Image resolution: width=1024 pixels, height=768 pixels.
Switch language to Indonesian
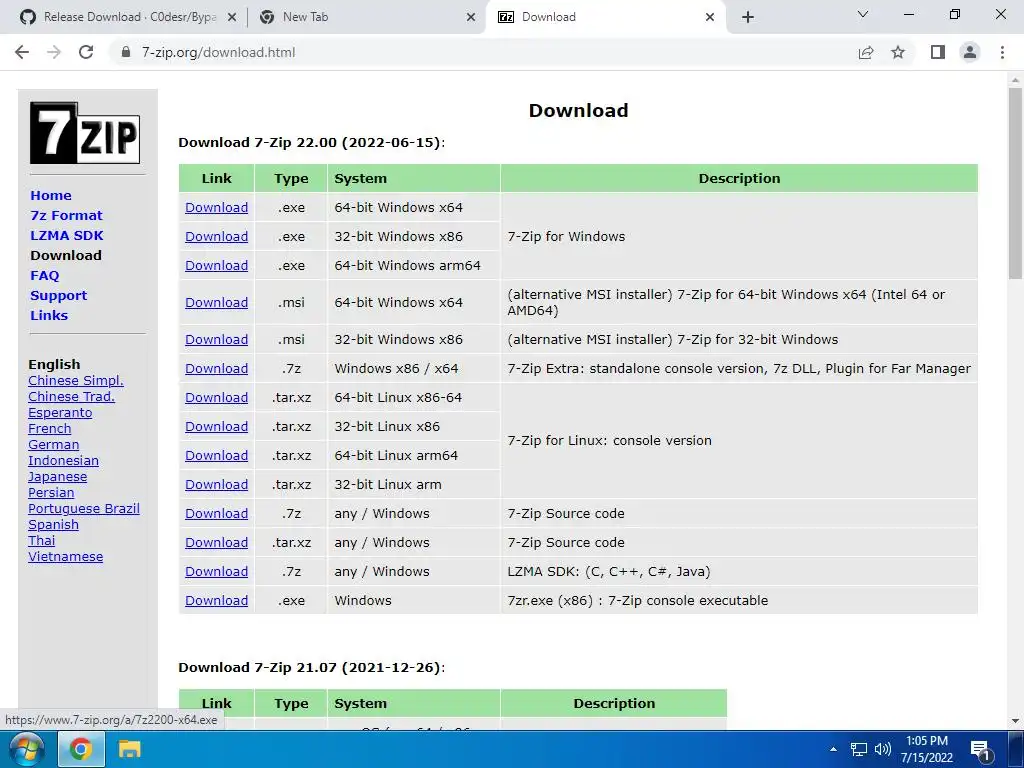(63, 460)
